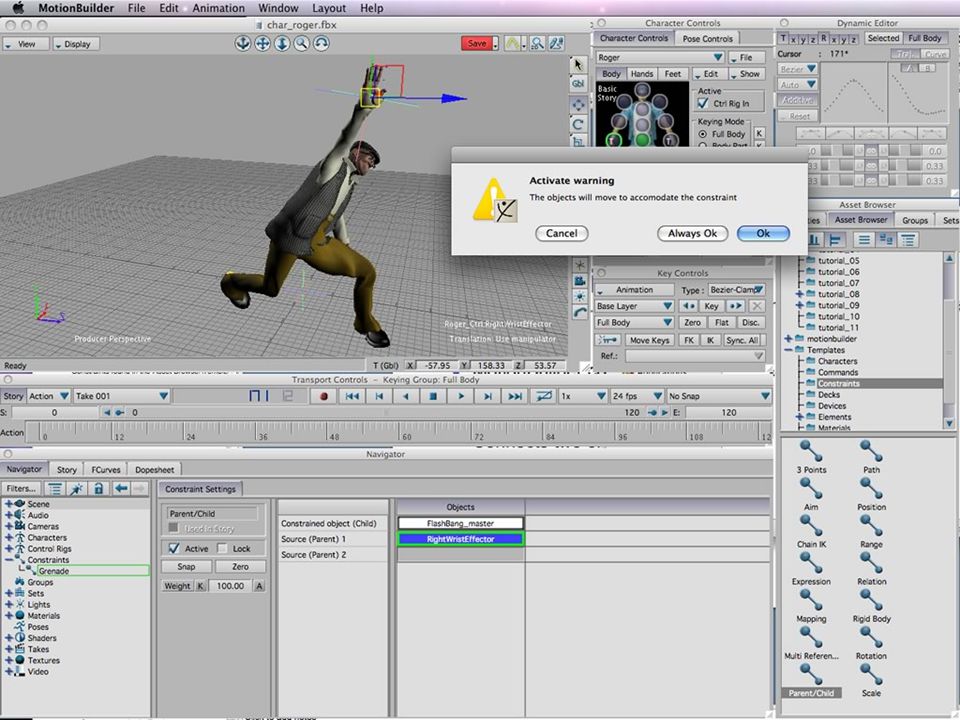Screen dimensions: 960x720
Task: Open the Base Layer dropdown
Action: 634,306
